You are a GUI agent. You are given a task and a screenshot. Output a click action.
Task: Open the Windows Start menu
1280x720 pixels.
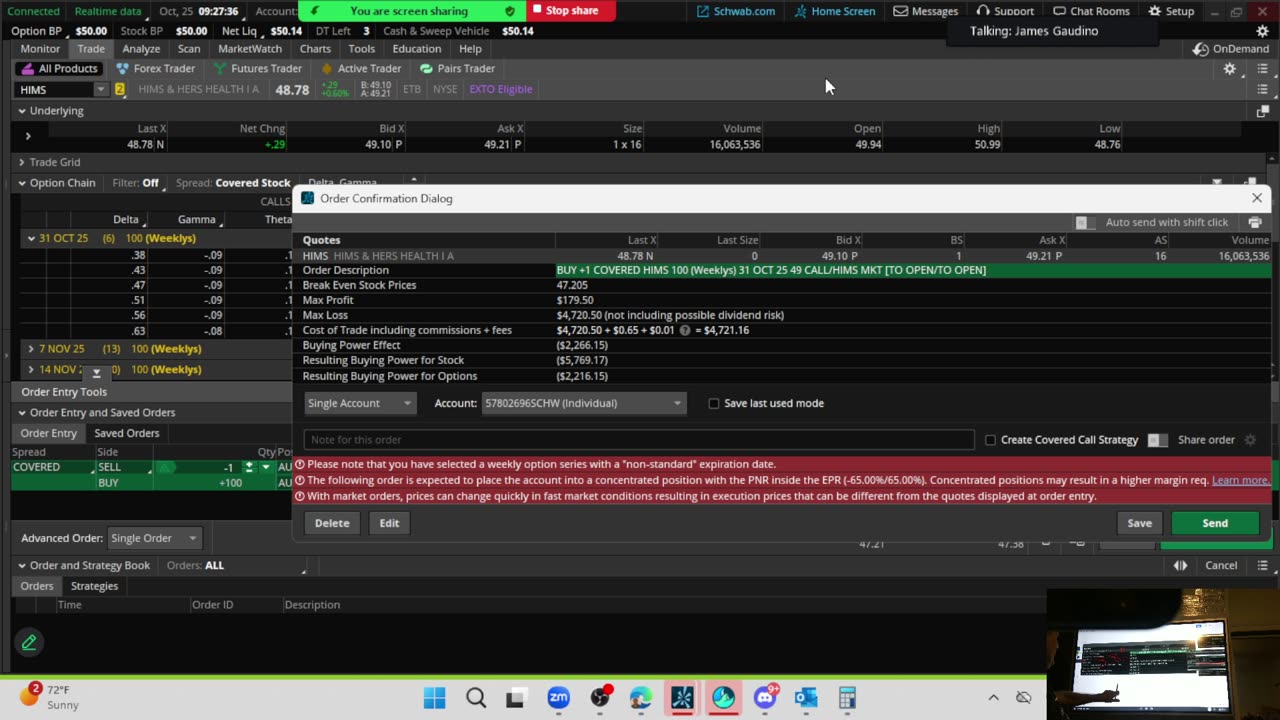click(x=434, y=698)
